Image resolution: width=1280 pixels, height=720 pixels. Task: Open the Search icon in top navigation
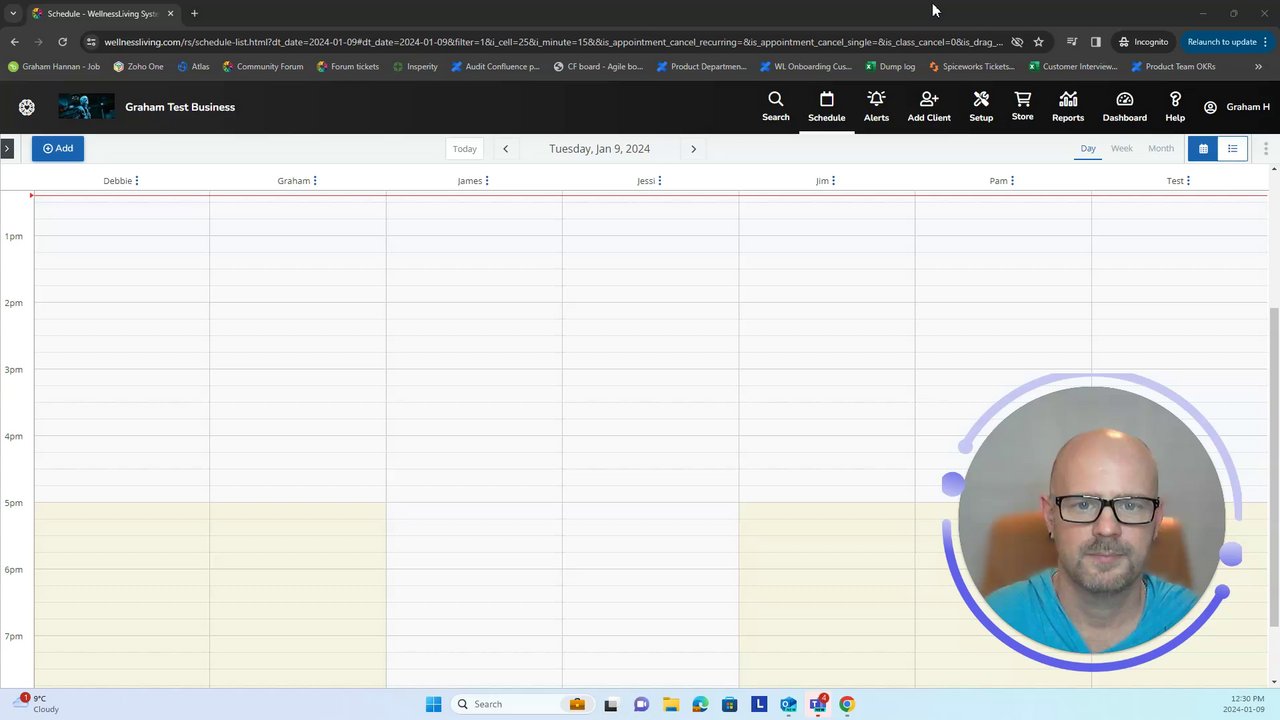(776, 106)
